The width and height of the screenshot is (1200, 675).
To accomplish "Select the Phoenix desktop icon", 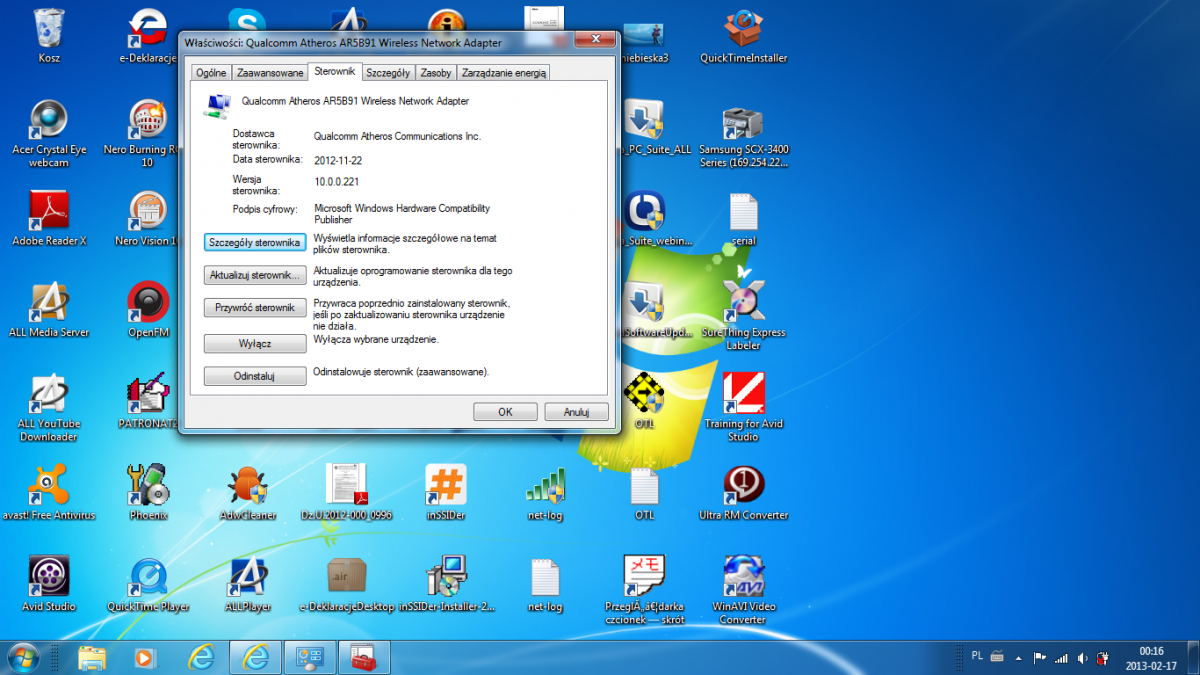I will 148,491.
